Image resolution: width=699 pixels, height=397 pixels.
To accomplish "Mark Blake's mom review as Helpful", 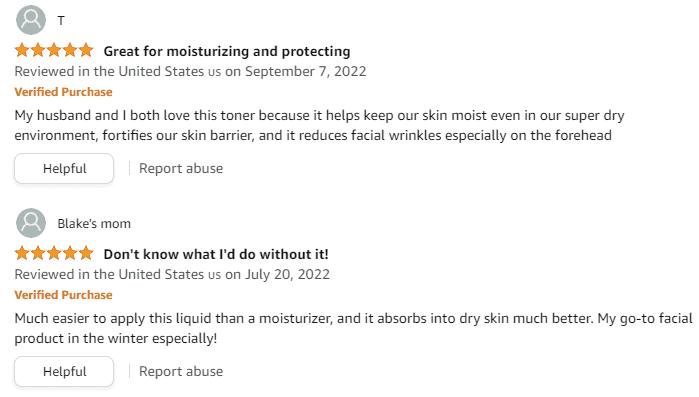I will click(x=64, y=371).
